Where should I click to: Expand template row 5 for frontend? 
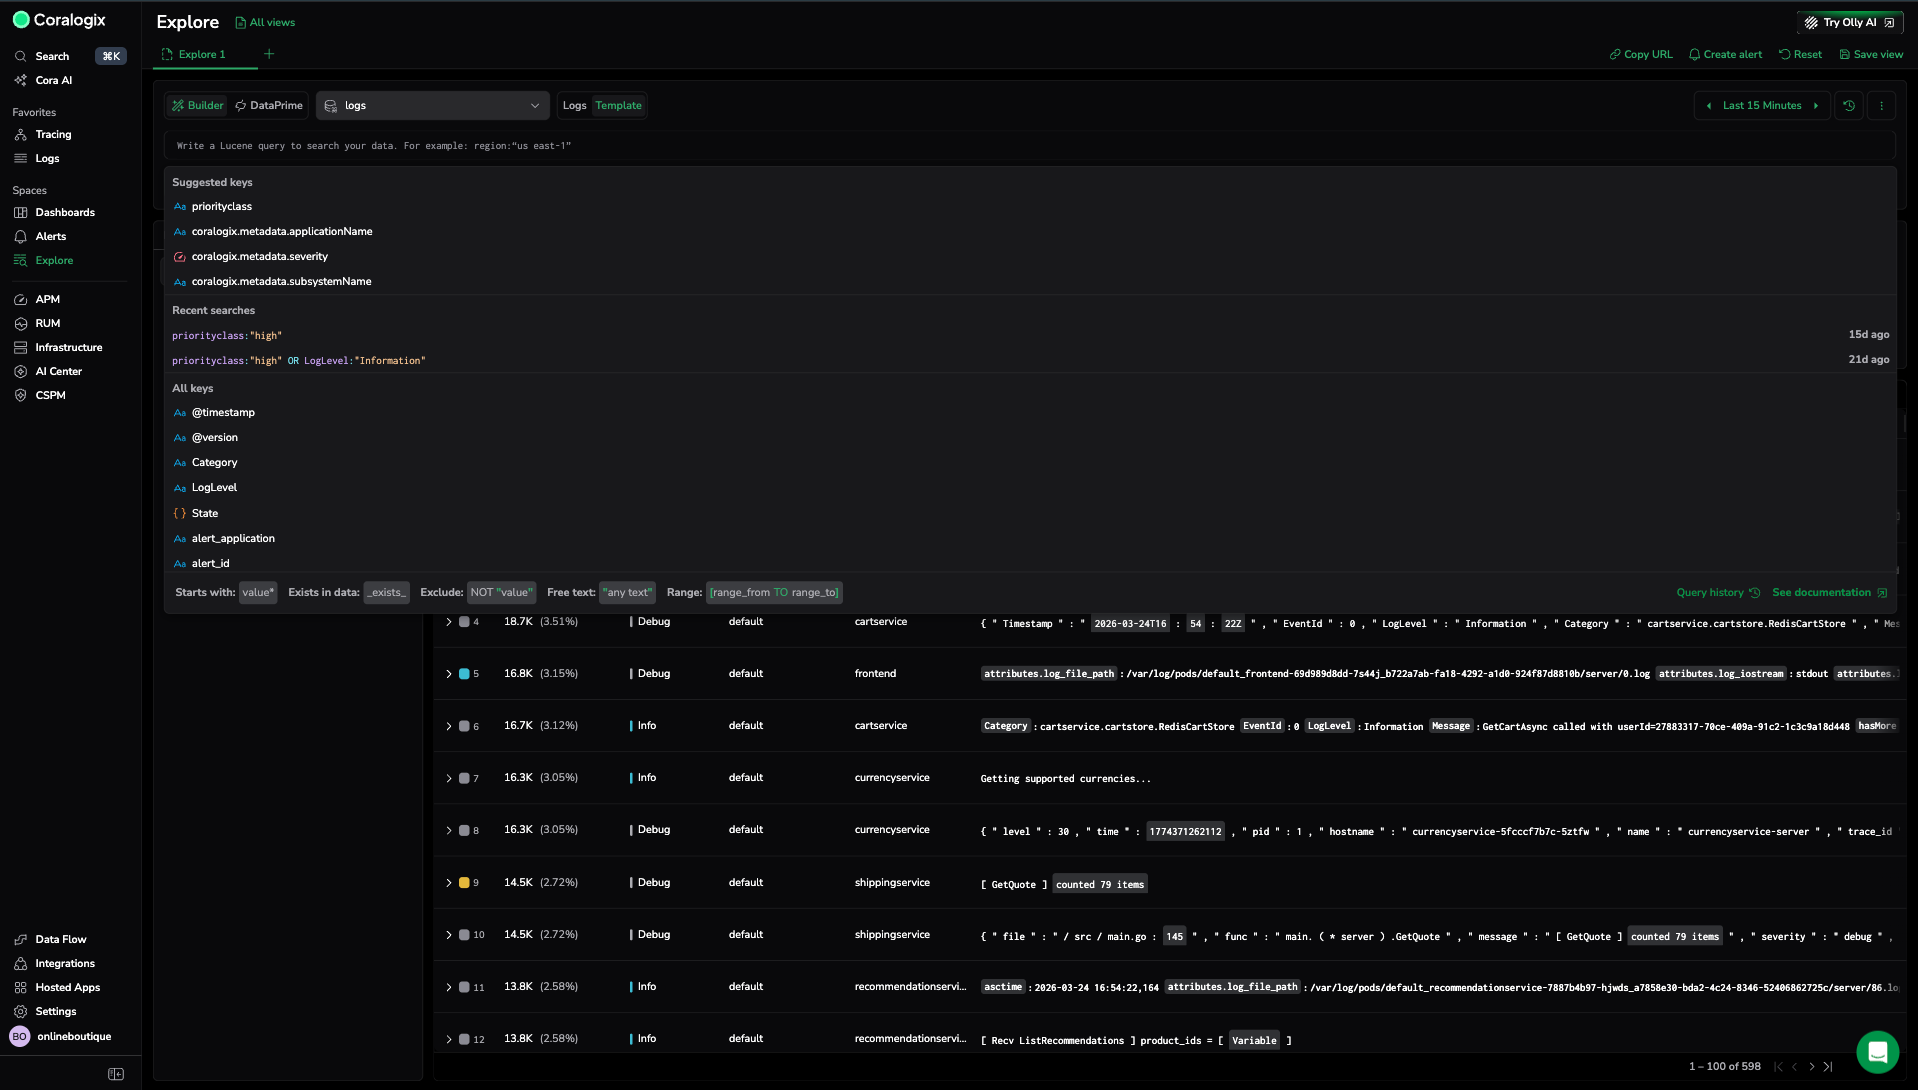(449, 674)
